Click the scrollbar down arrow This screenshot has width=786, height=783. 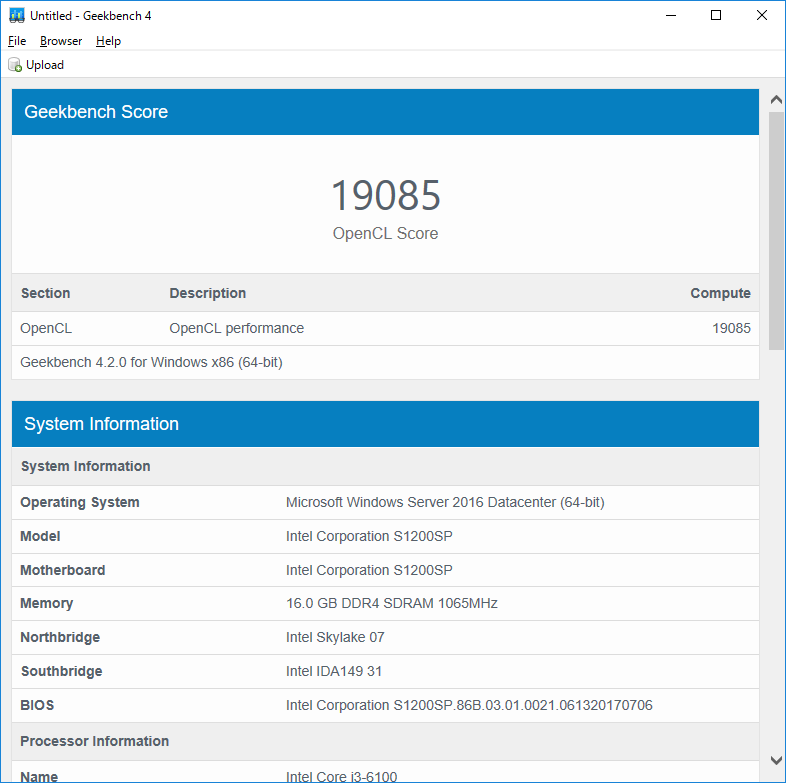[776, 760]
